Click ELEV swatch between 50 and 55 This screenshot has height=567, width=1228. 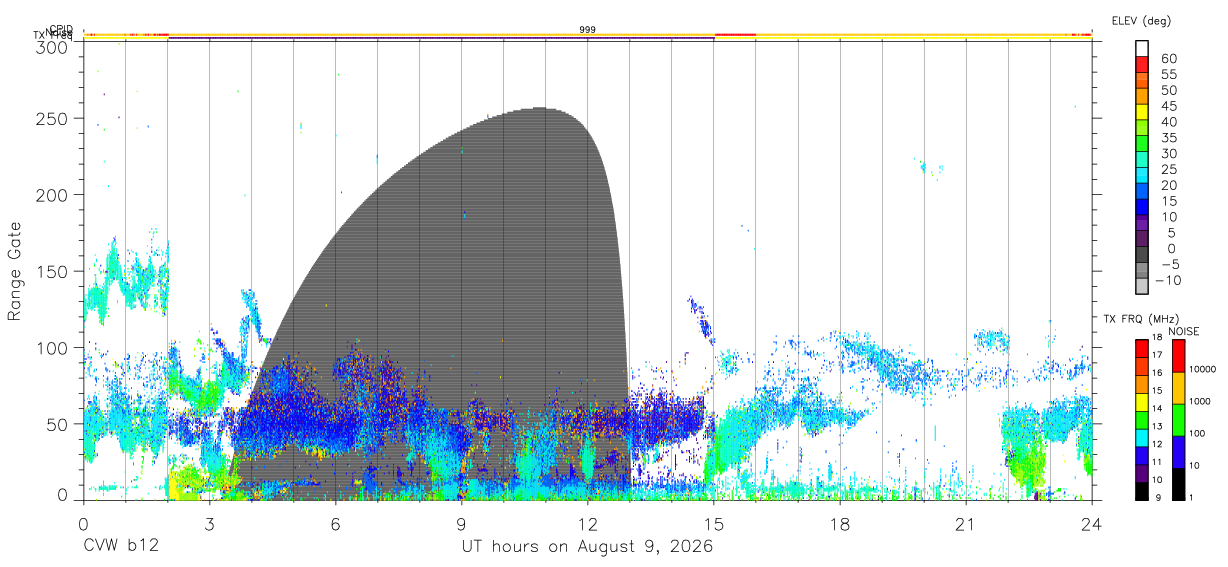click(x=1142, y=80)
